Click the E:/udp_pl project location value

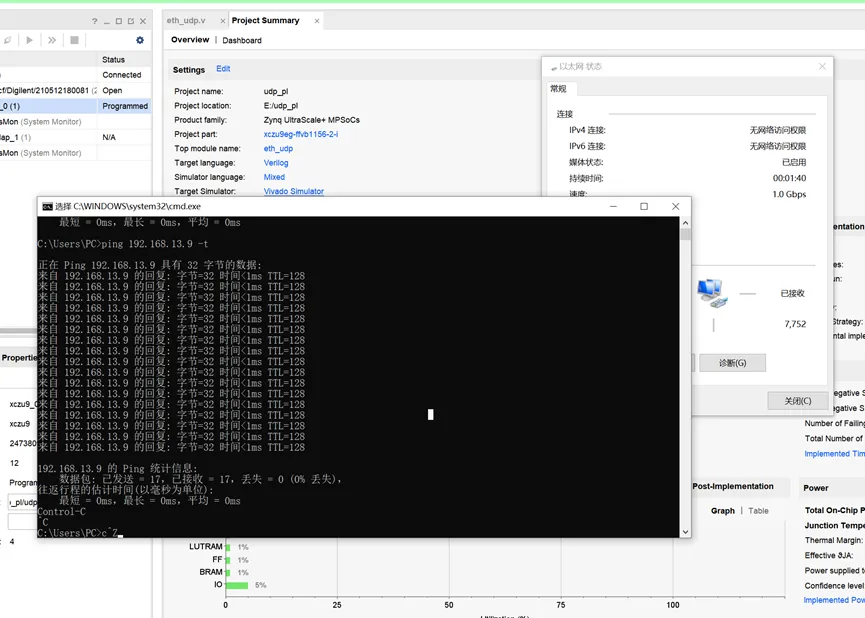(x=281, y=105)
